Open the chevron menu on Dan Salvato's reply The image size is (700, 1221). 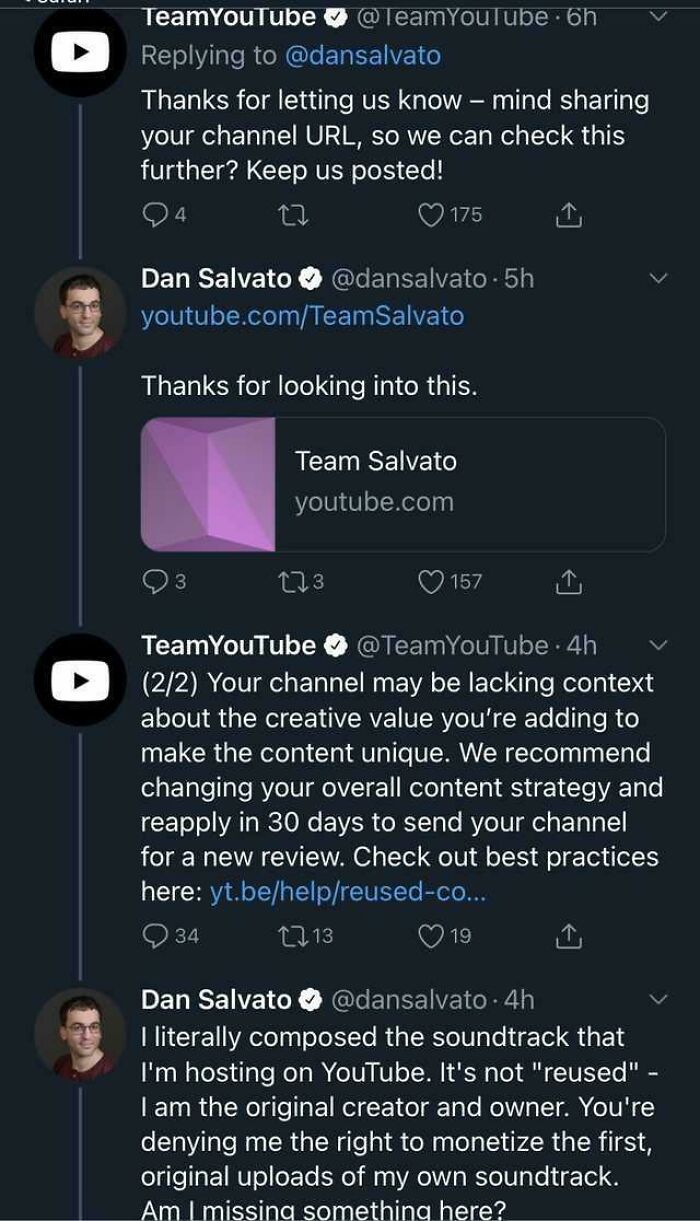point(659,280)
